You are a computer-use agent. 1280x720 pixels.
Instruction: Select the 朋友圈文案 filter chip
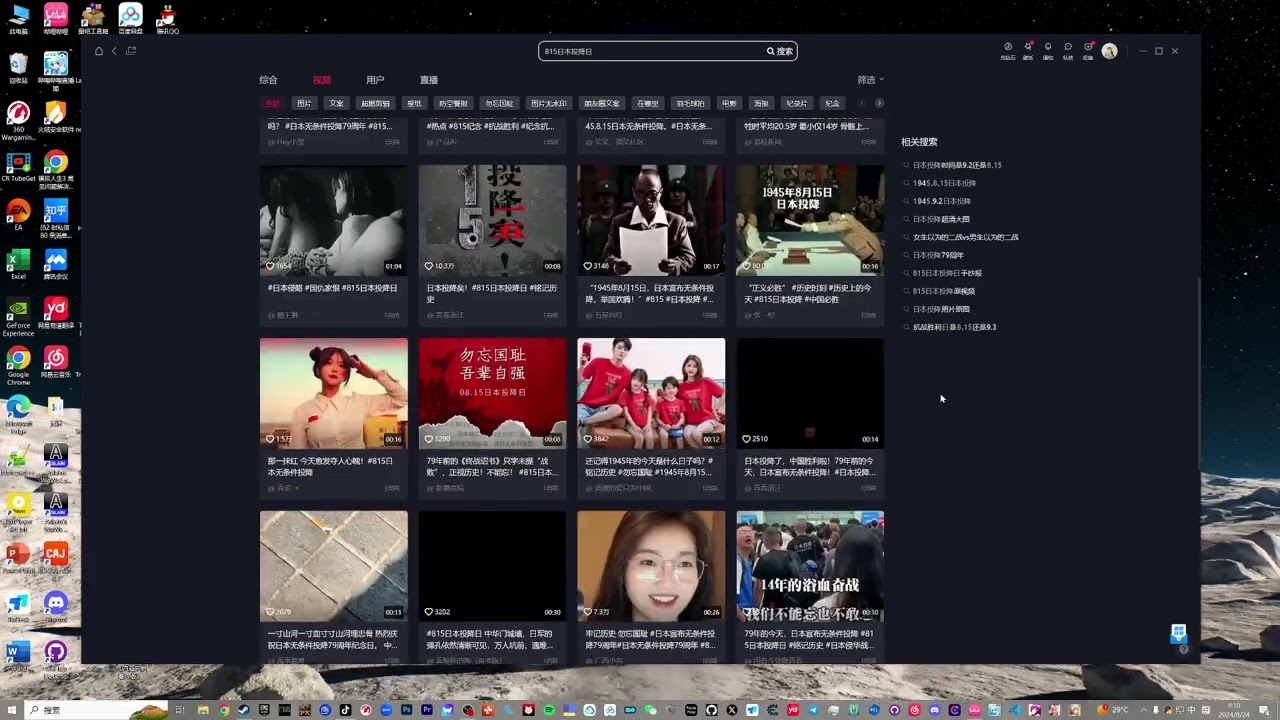[x=602, y=103]
